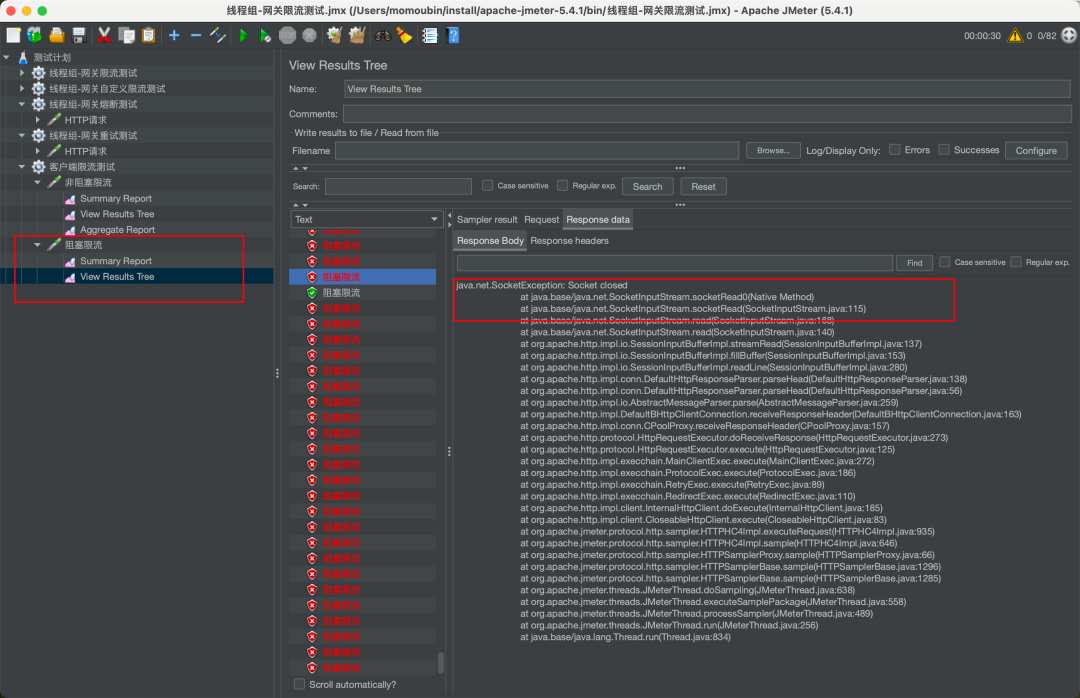Open the Text renderer dropdown
The image size is (1080, 698).
pos(366,219)
